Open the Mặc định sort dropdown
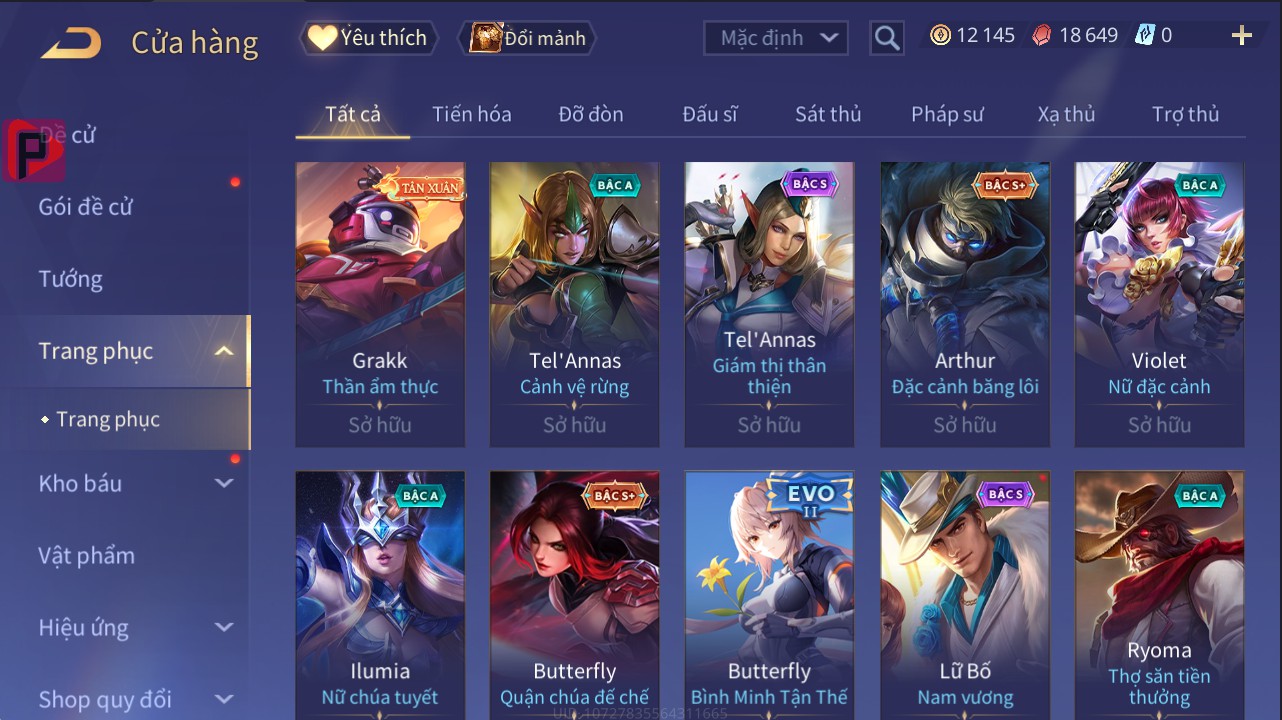 776,38
